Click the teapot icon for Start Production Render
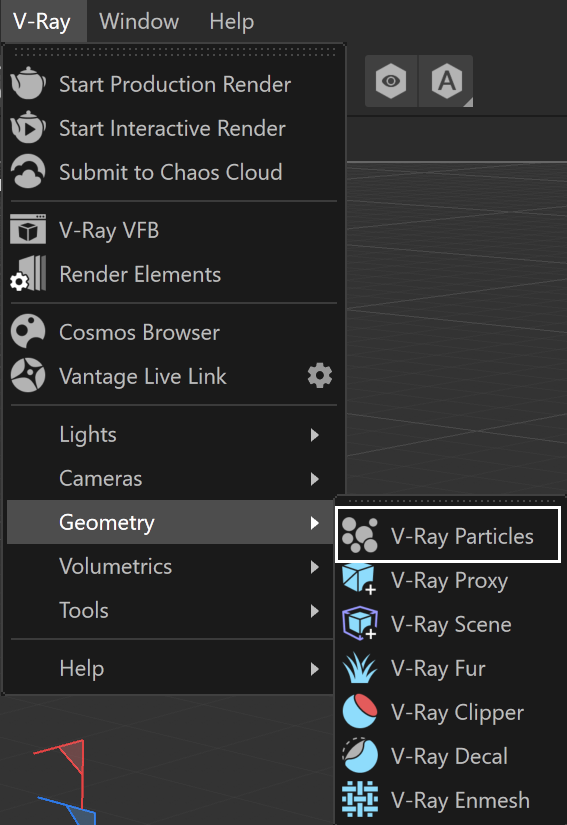Screen dimensions: 567x825 coord(28,83)
